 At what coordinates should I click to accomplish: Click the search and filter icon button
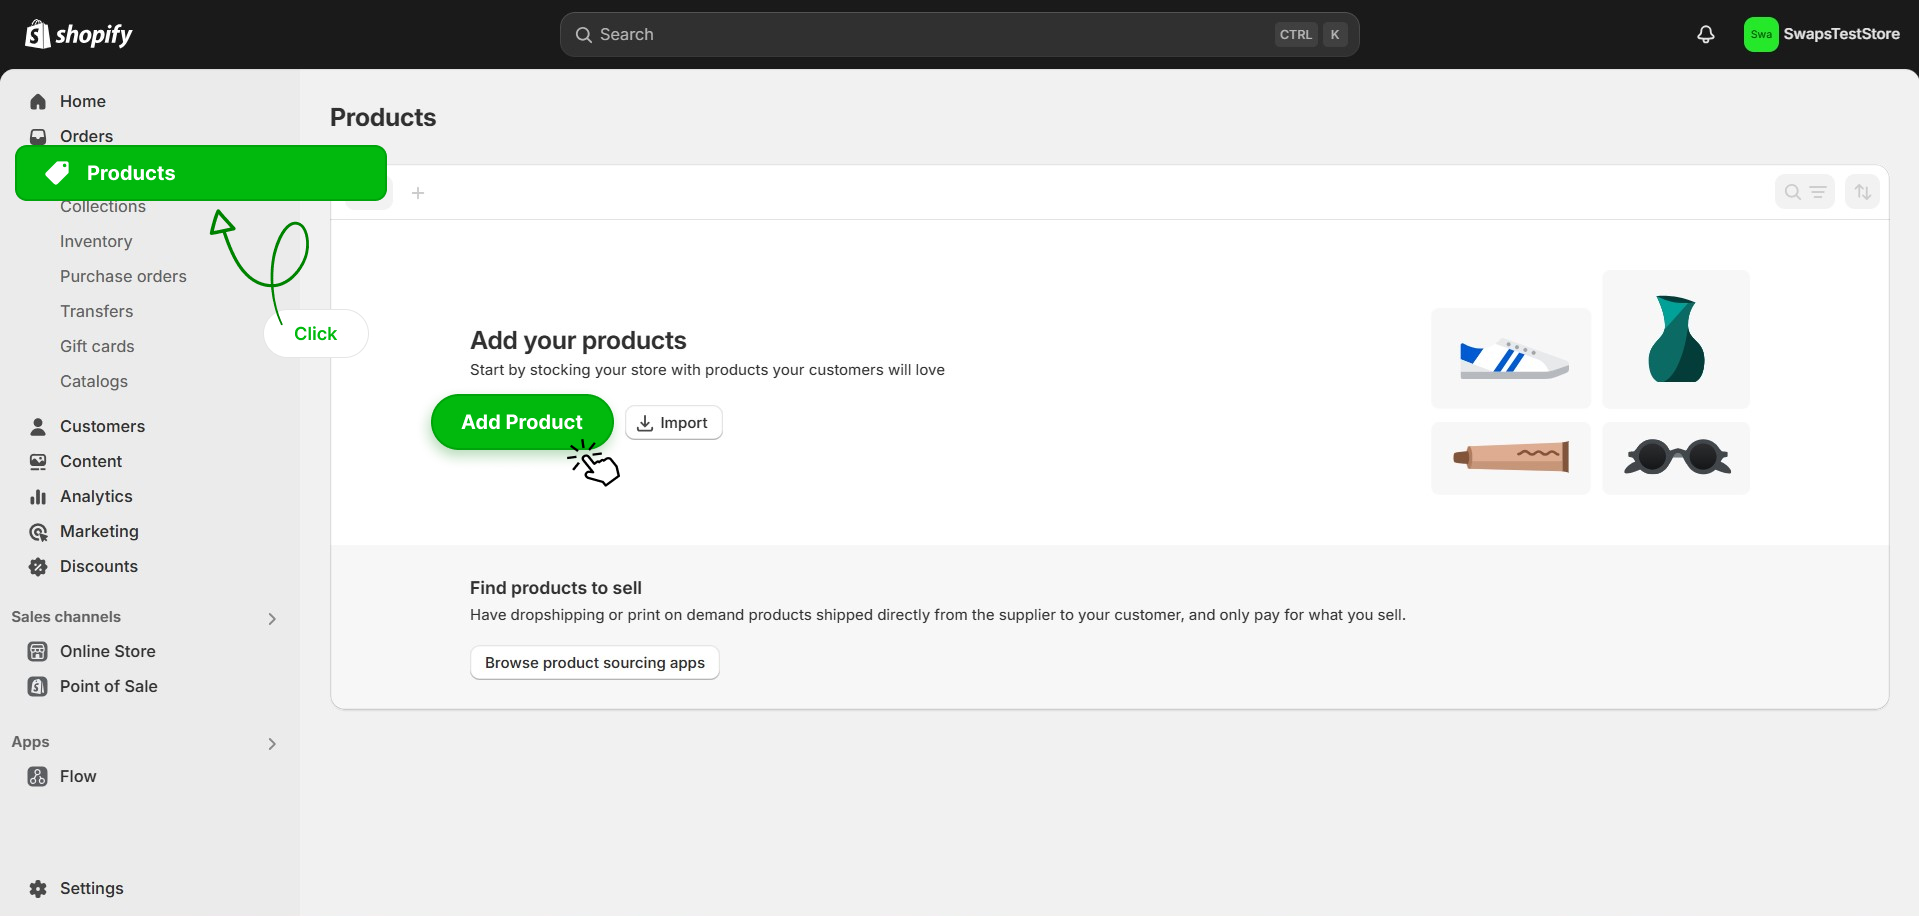[1804, 192]
